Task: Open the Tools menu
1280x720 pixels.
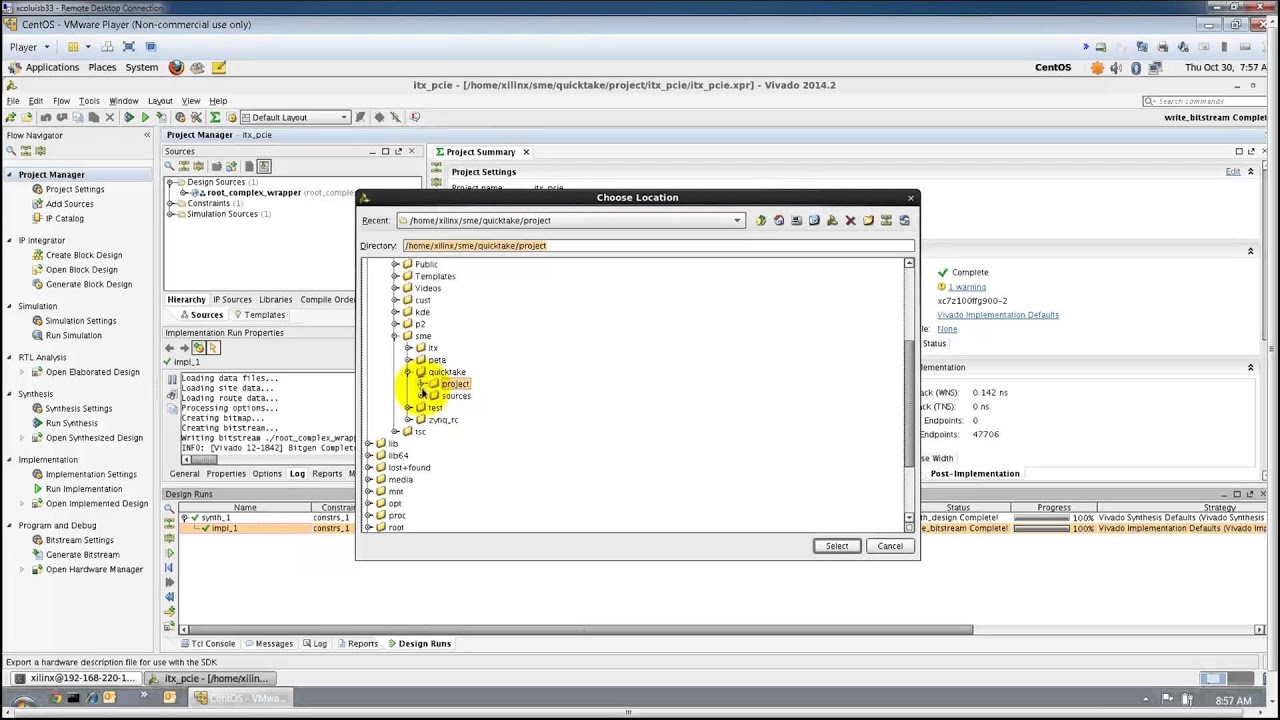Action: pyautogui.click(x=89, y=101)
